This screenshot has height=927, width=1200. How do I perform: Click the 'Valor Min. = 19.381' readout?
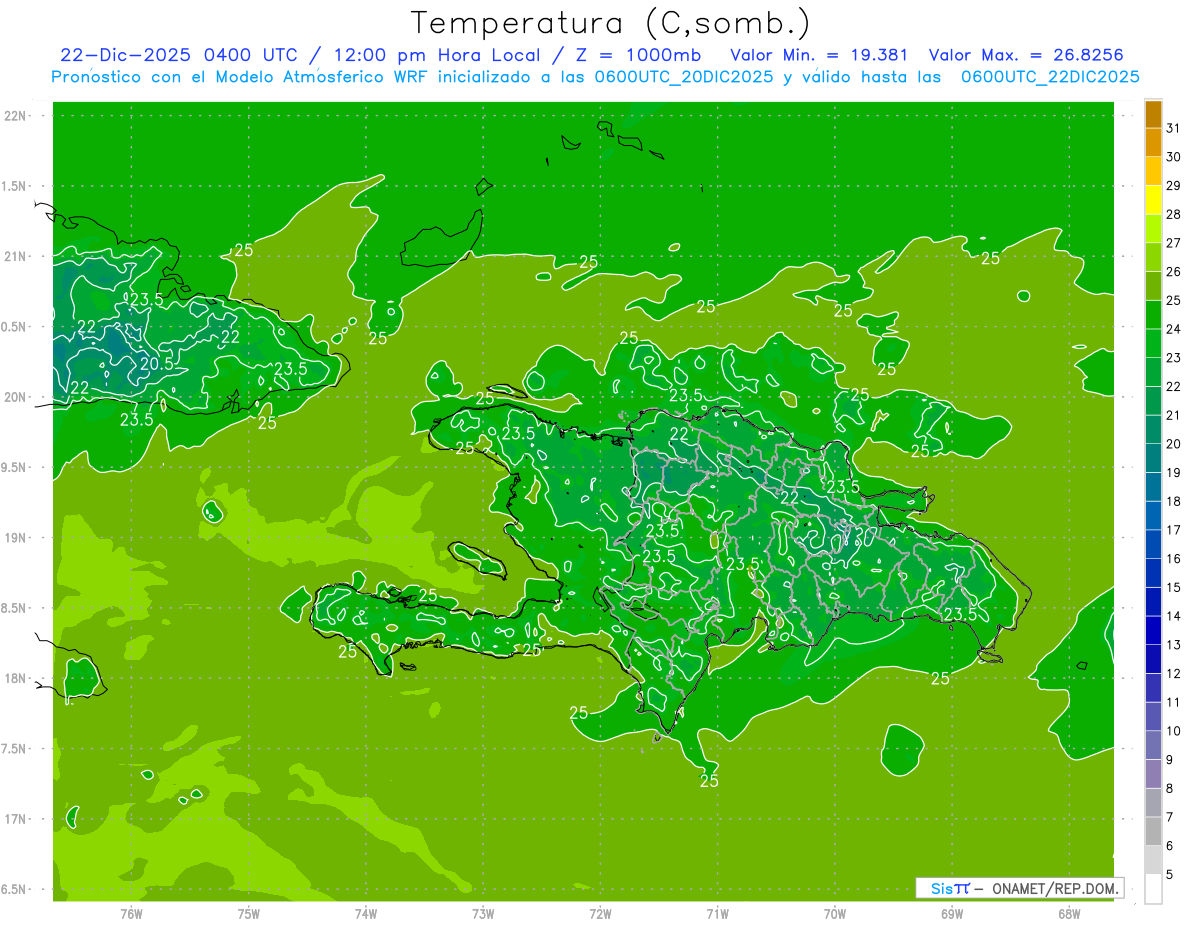click(820, 55)
